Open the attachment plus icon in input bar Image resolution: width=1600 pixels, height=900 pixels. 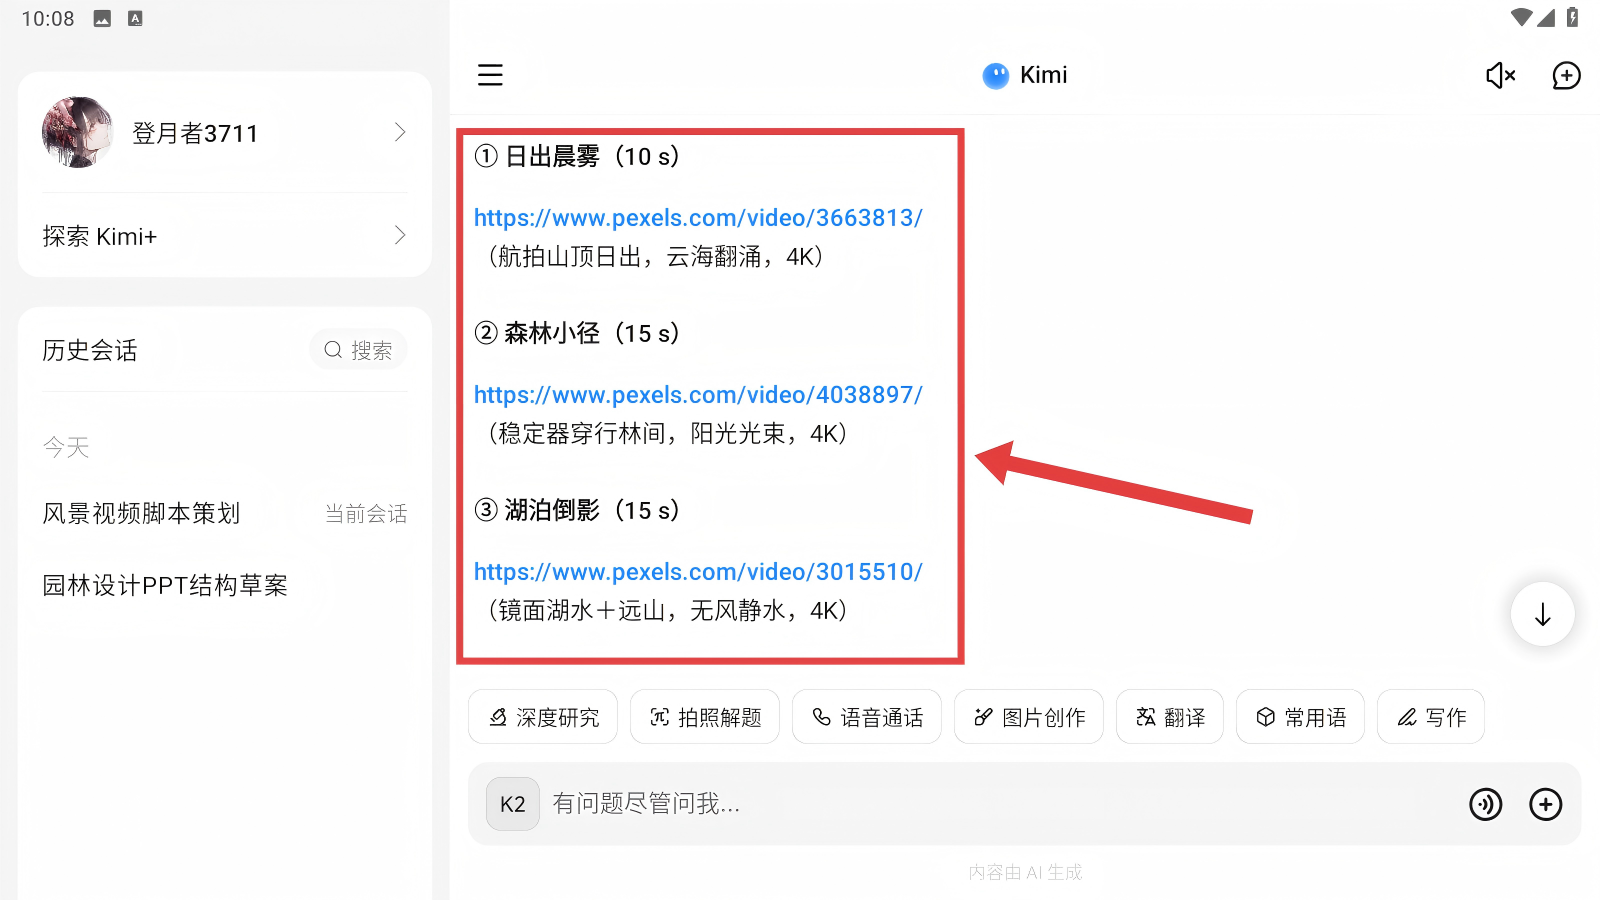pyautogui.click(x=1545, y=804)
